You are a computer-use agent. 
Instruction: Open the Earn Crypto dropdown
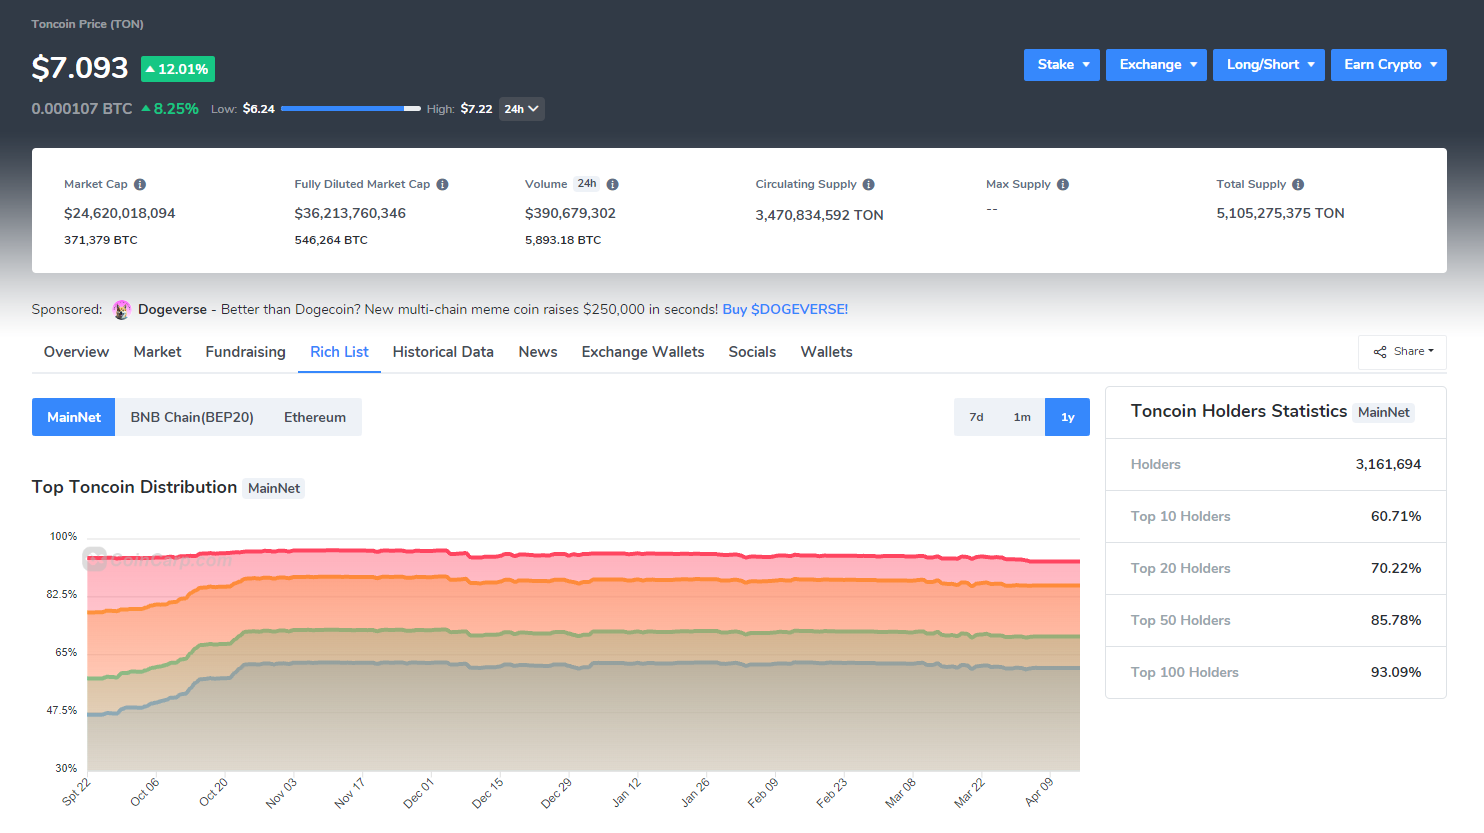coord(1388,65)
